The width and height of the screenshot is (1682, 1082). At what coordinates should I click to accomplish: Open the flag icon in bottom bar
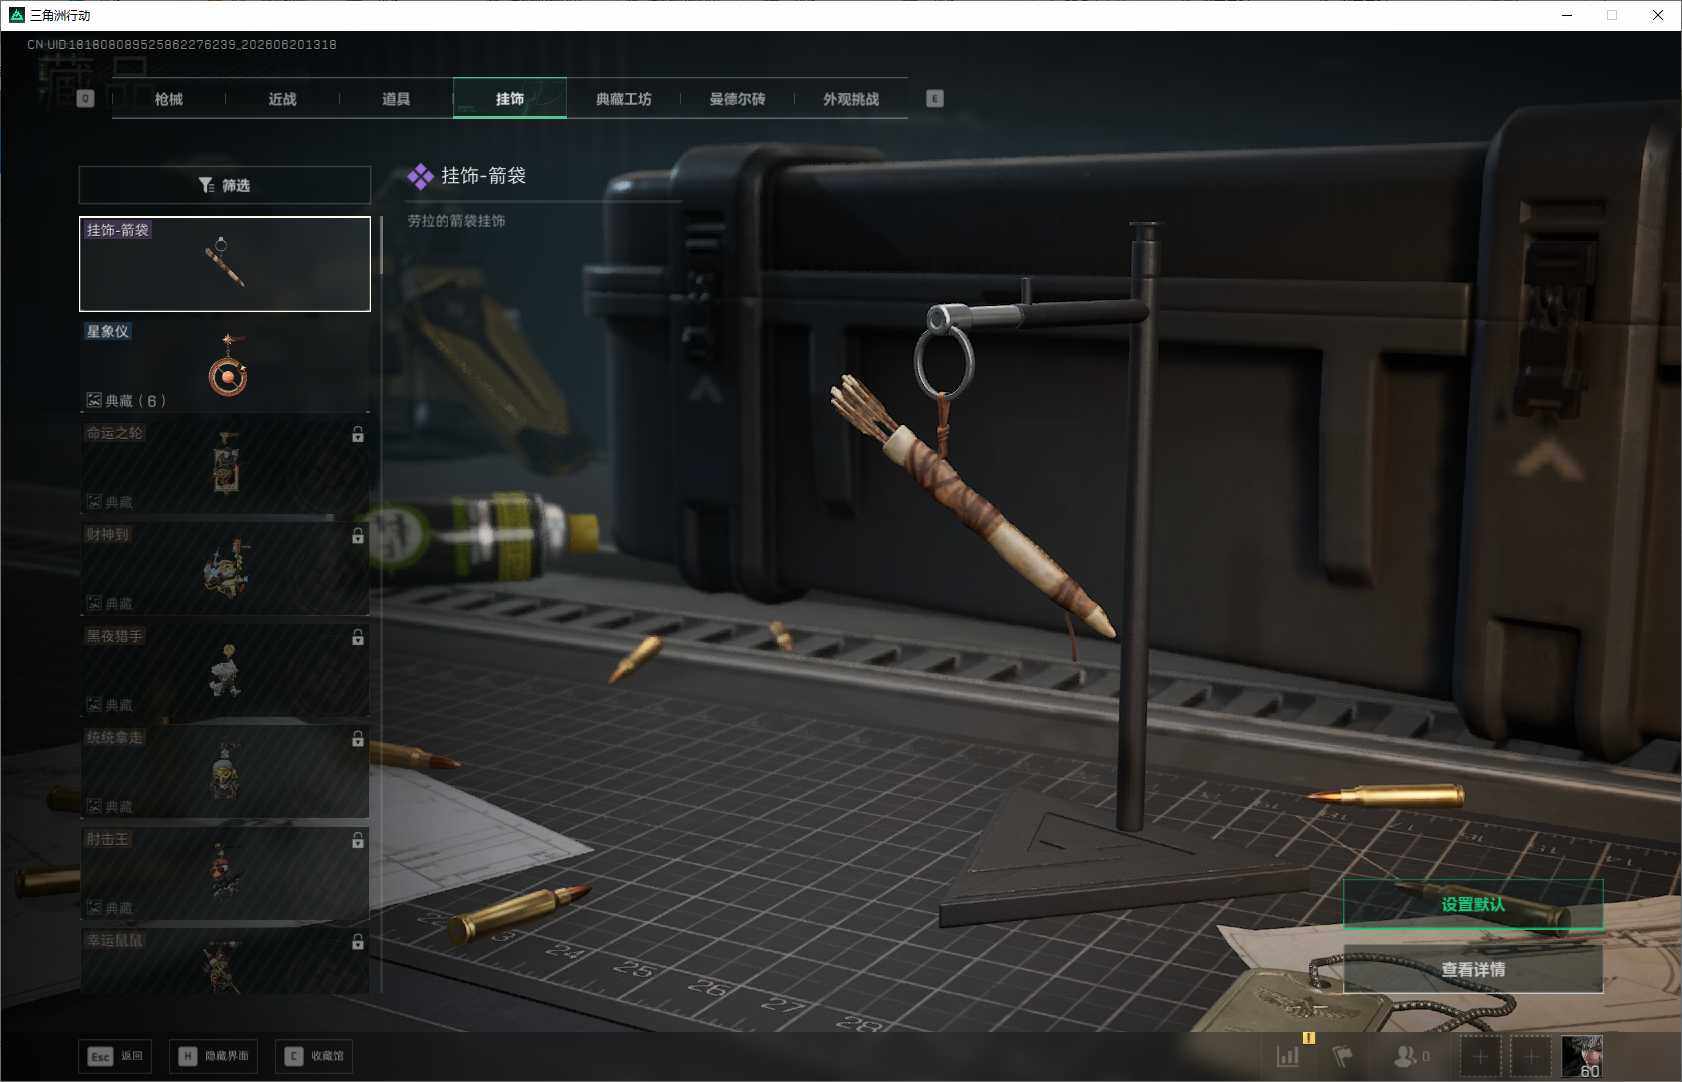(1342, 1056)
